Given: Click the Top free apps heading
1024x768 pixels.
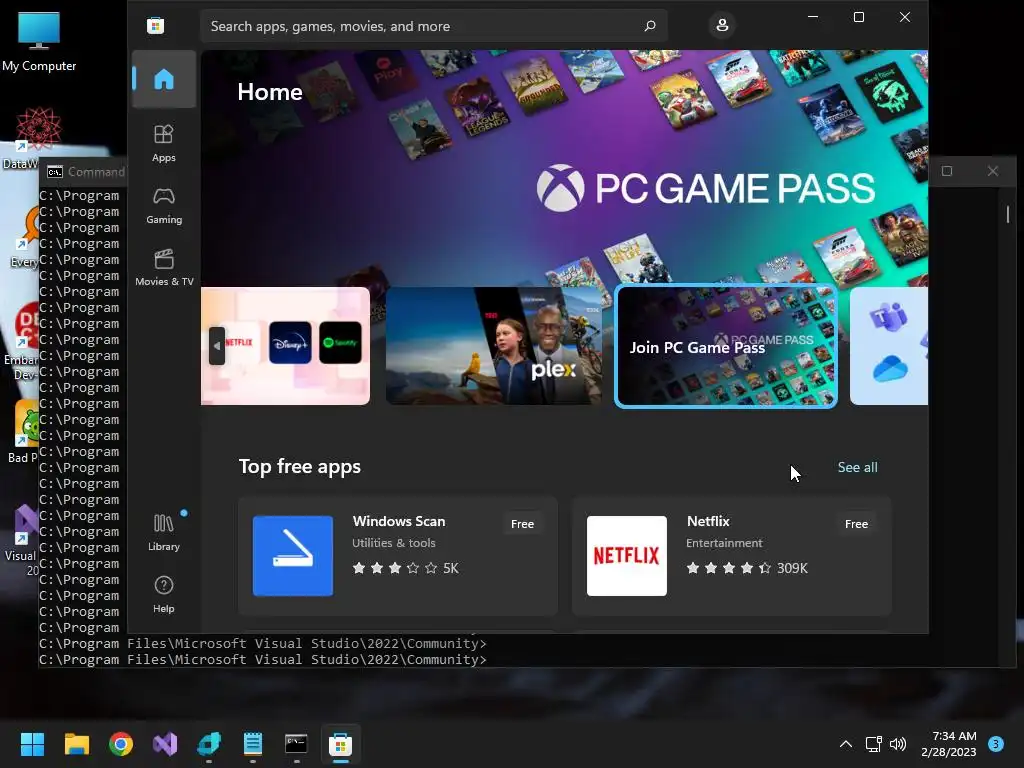Looking at the screenshot, I should (300, 467).
